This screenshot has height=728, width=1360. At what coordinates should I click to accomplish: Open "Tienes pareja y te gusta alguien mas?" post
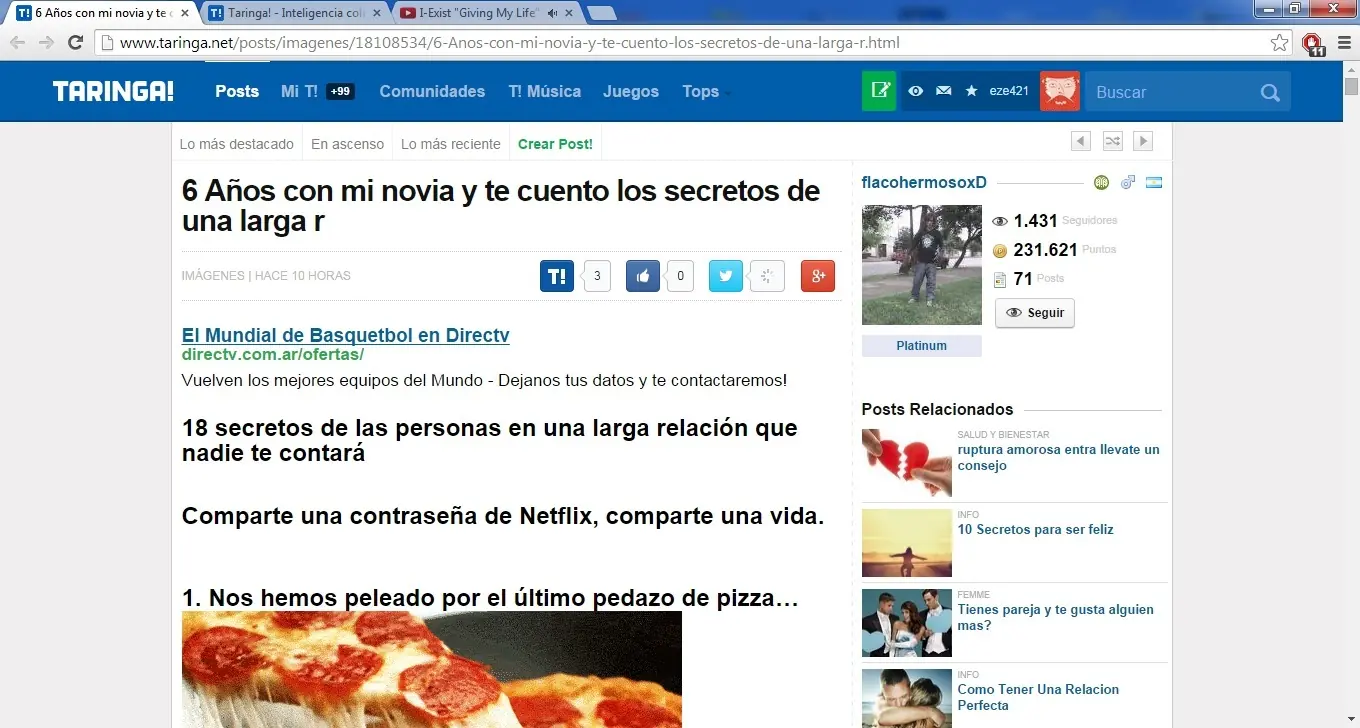1056,618
